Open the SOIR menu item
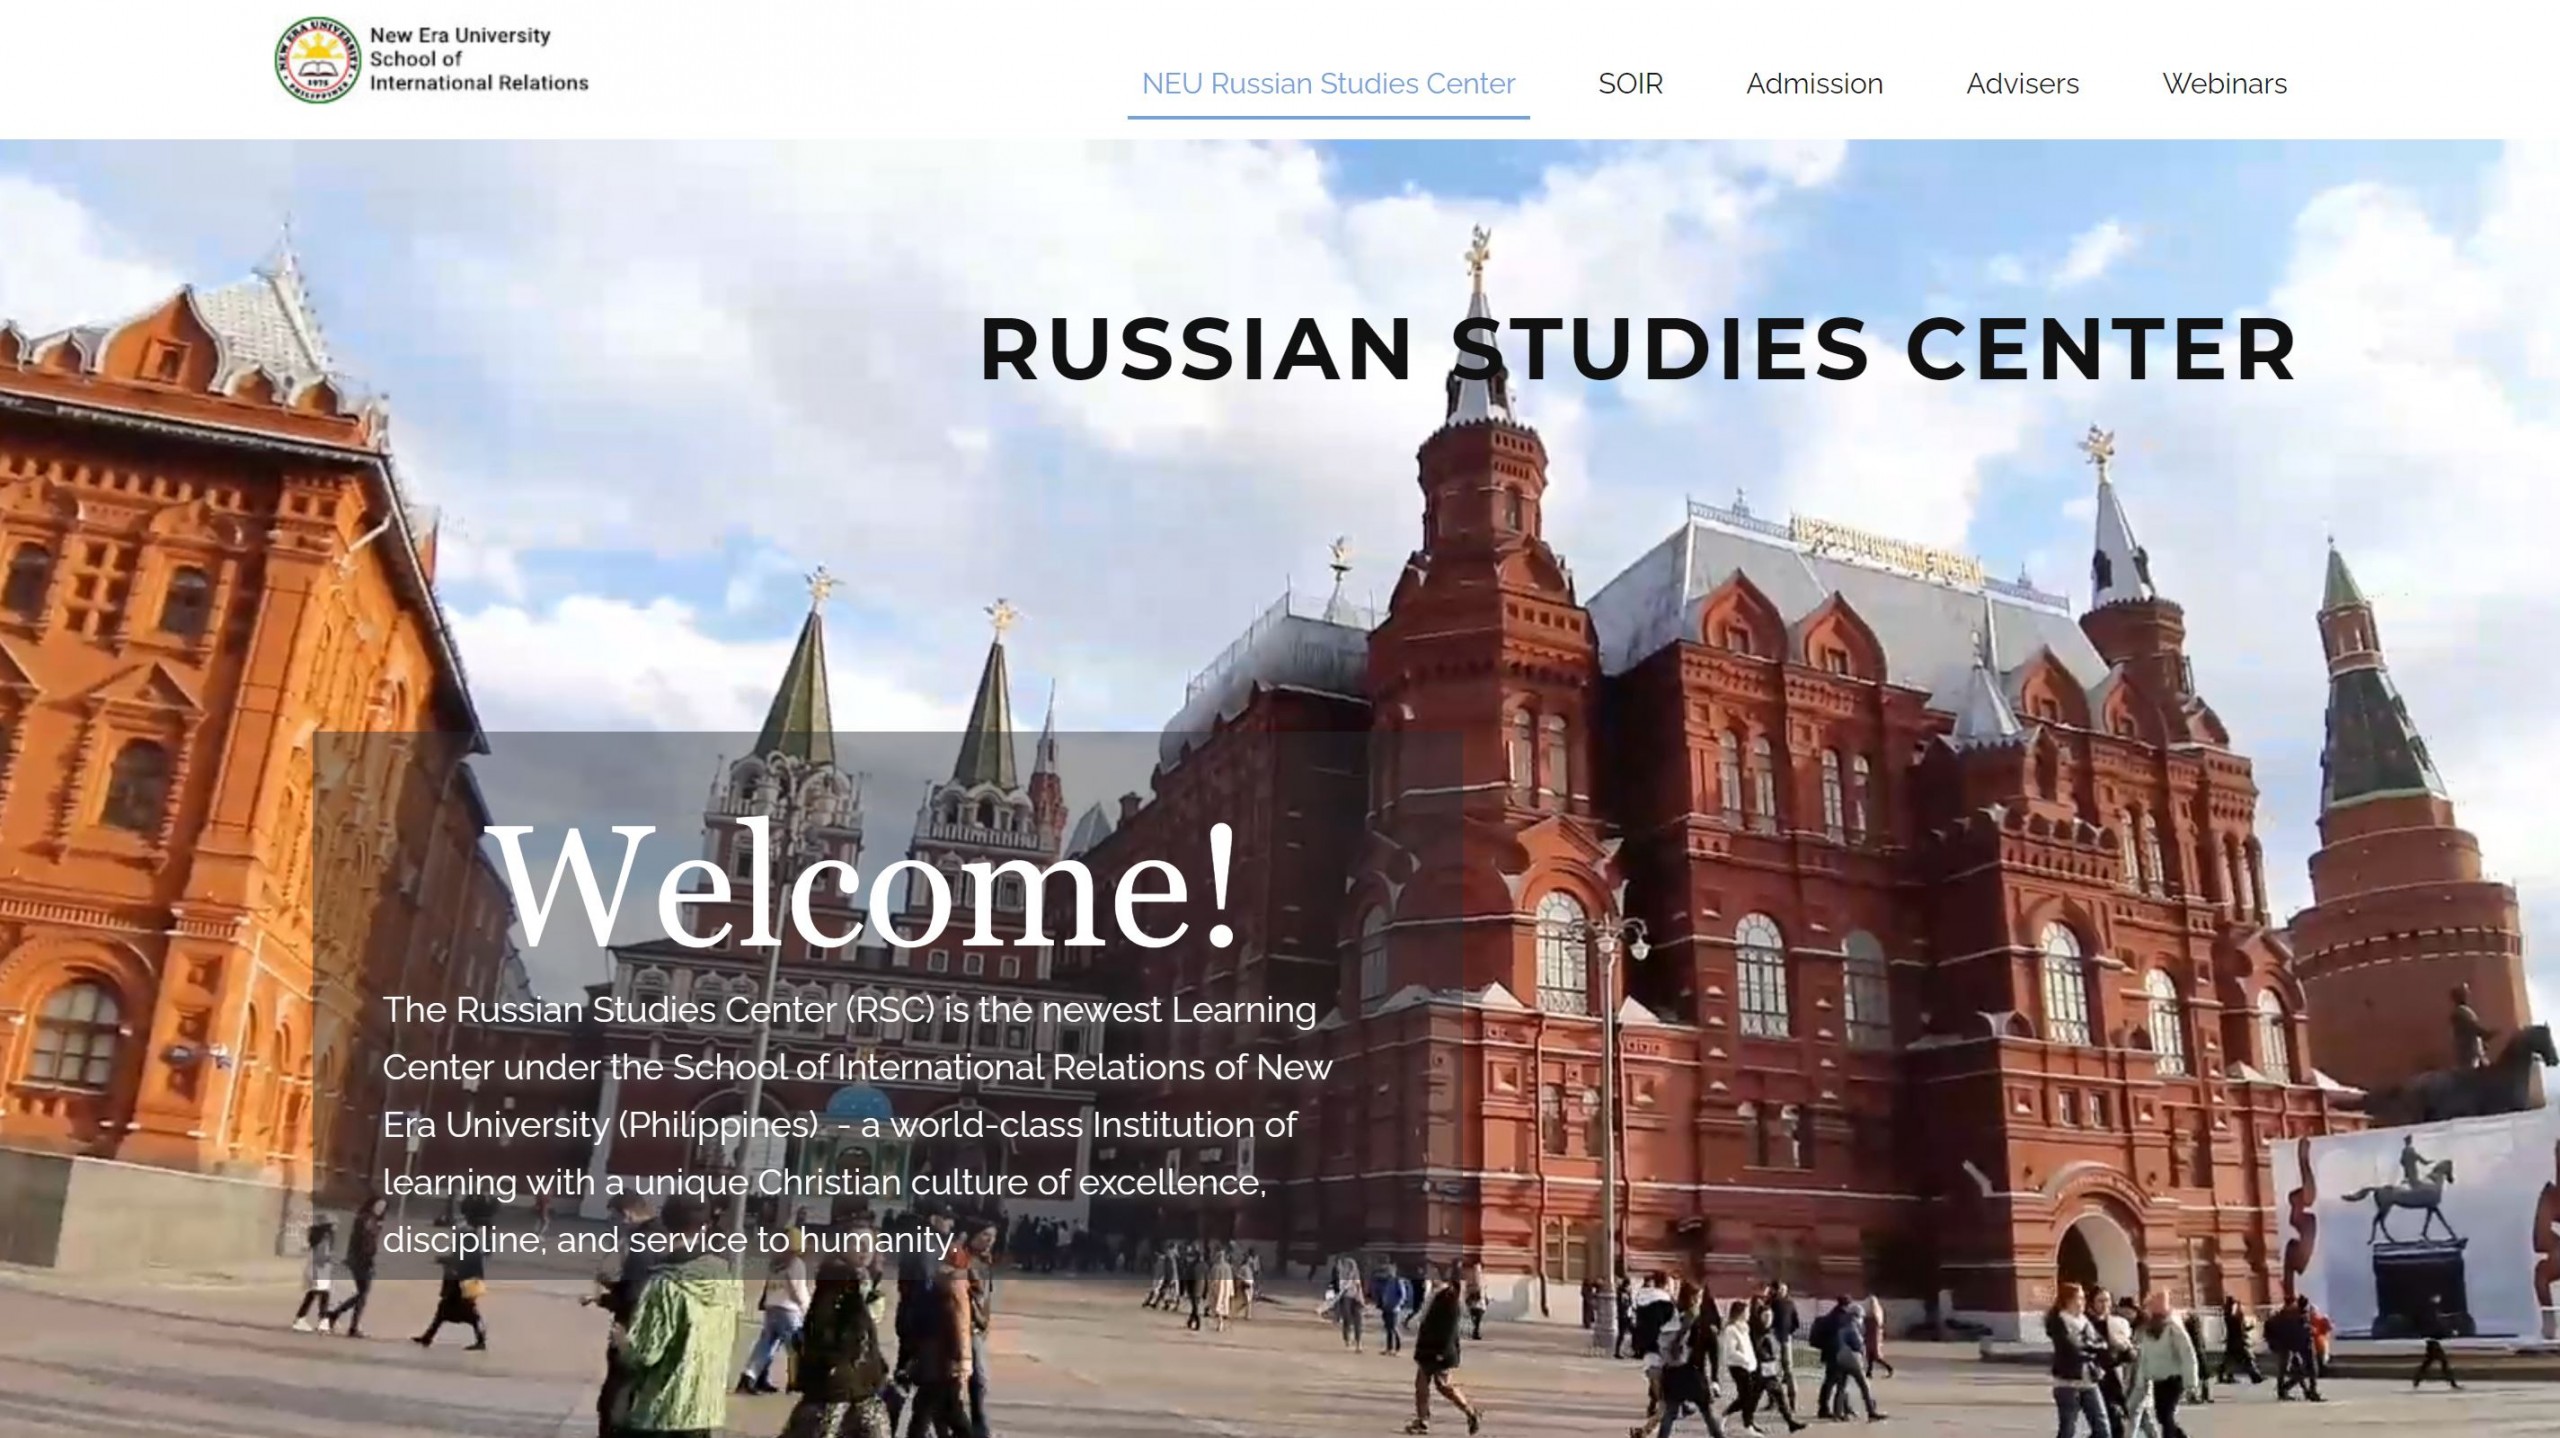The image size is (2560, 1438). click(1630, 83)
